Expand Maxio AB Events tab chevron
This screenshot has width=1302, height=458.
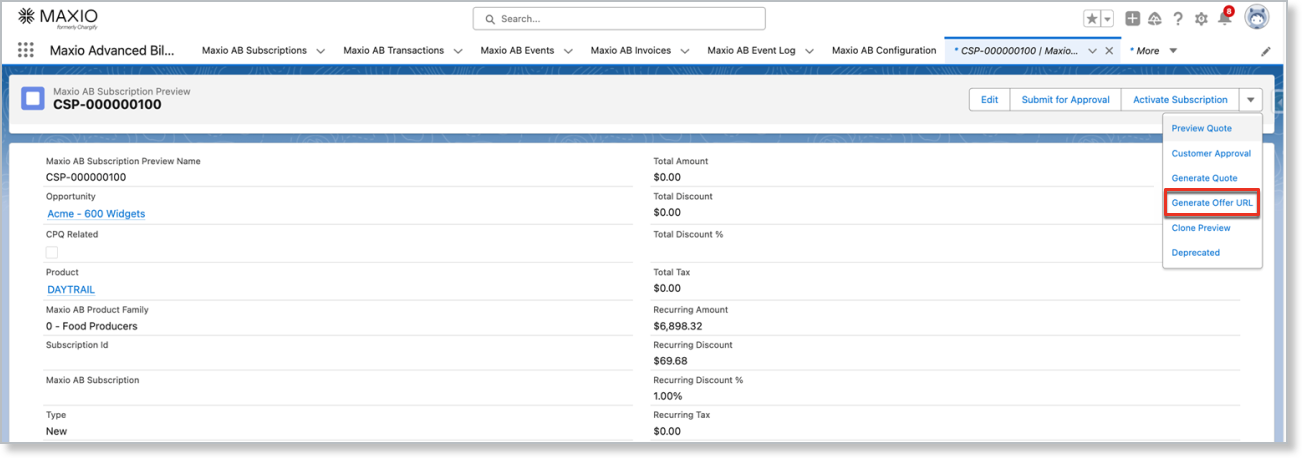(567, 51)
